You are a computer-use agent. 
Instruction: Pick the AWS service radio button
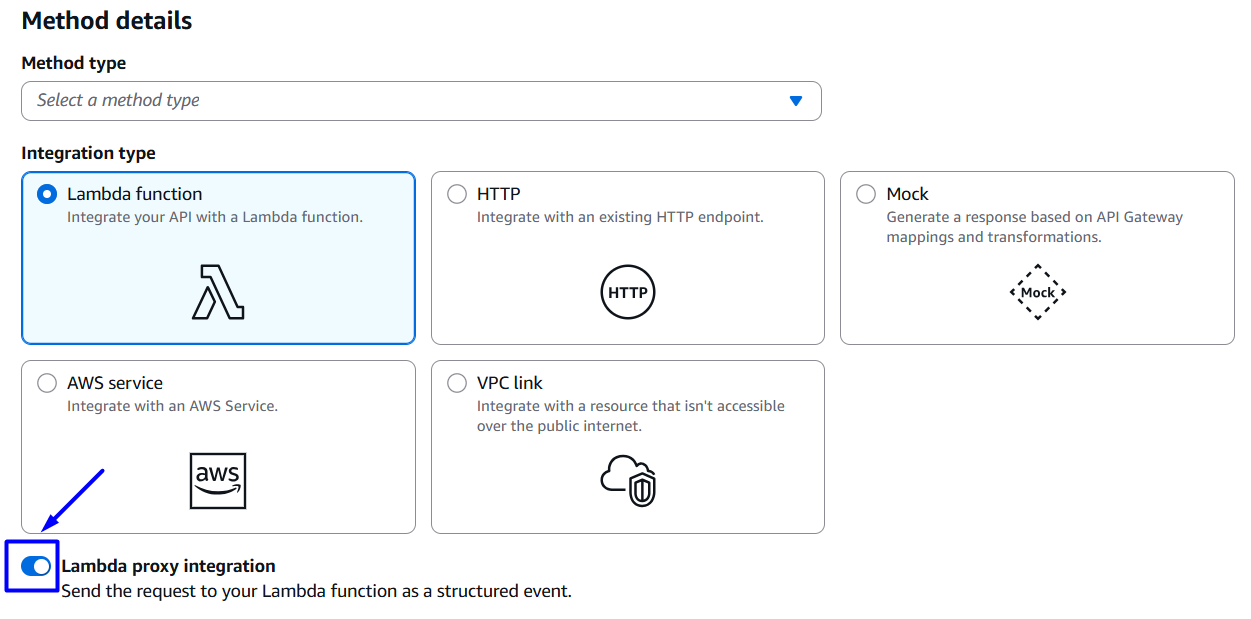47,383
